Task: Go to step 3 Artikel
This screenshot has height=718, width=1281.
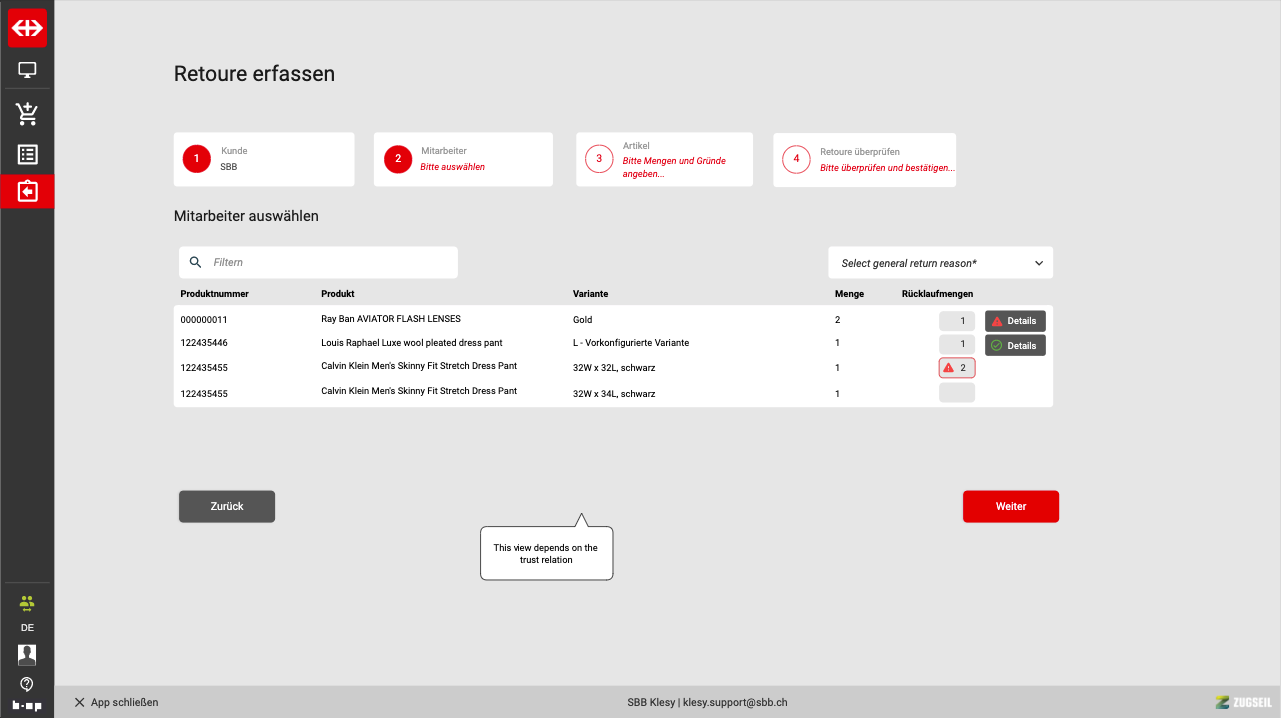Action: click(x=664, y=159)
